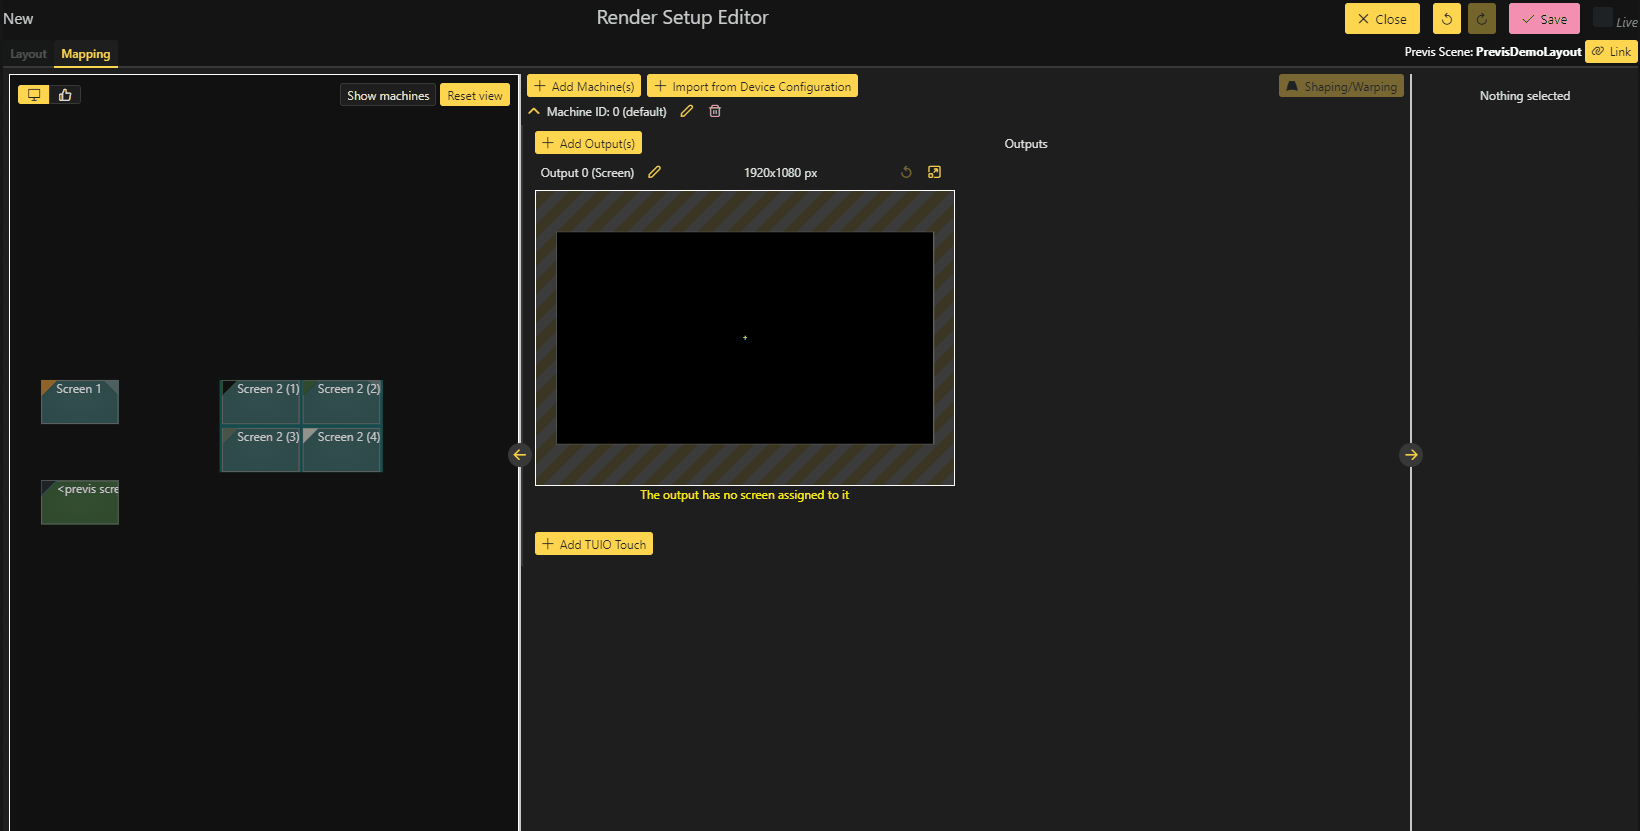
Task: Click Import from Device Configuration
Action: pos(752,86)
